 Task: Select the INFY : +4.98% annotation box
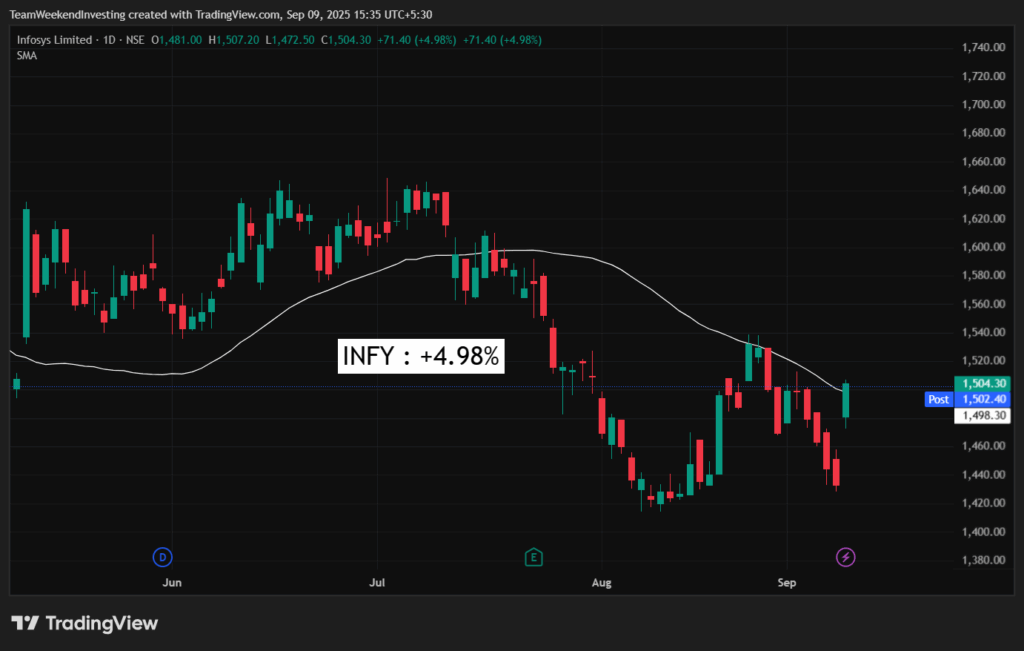point(421,356)
